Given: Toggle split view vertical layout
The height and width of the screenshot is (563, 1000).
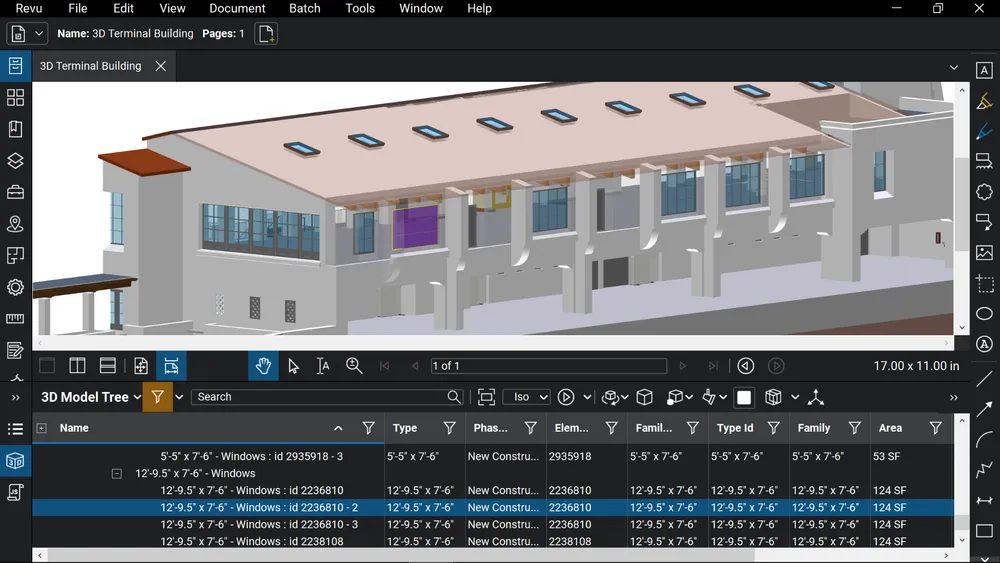Looking at the screenshot, I should 77,366.
